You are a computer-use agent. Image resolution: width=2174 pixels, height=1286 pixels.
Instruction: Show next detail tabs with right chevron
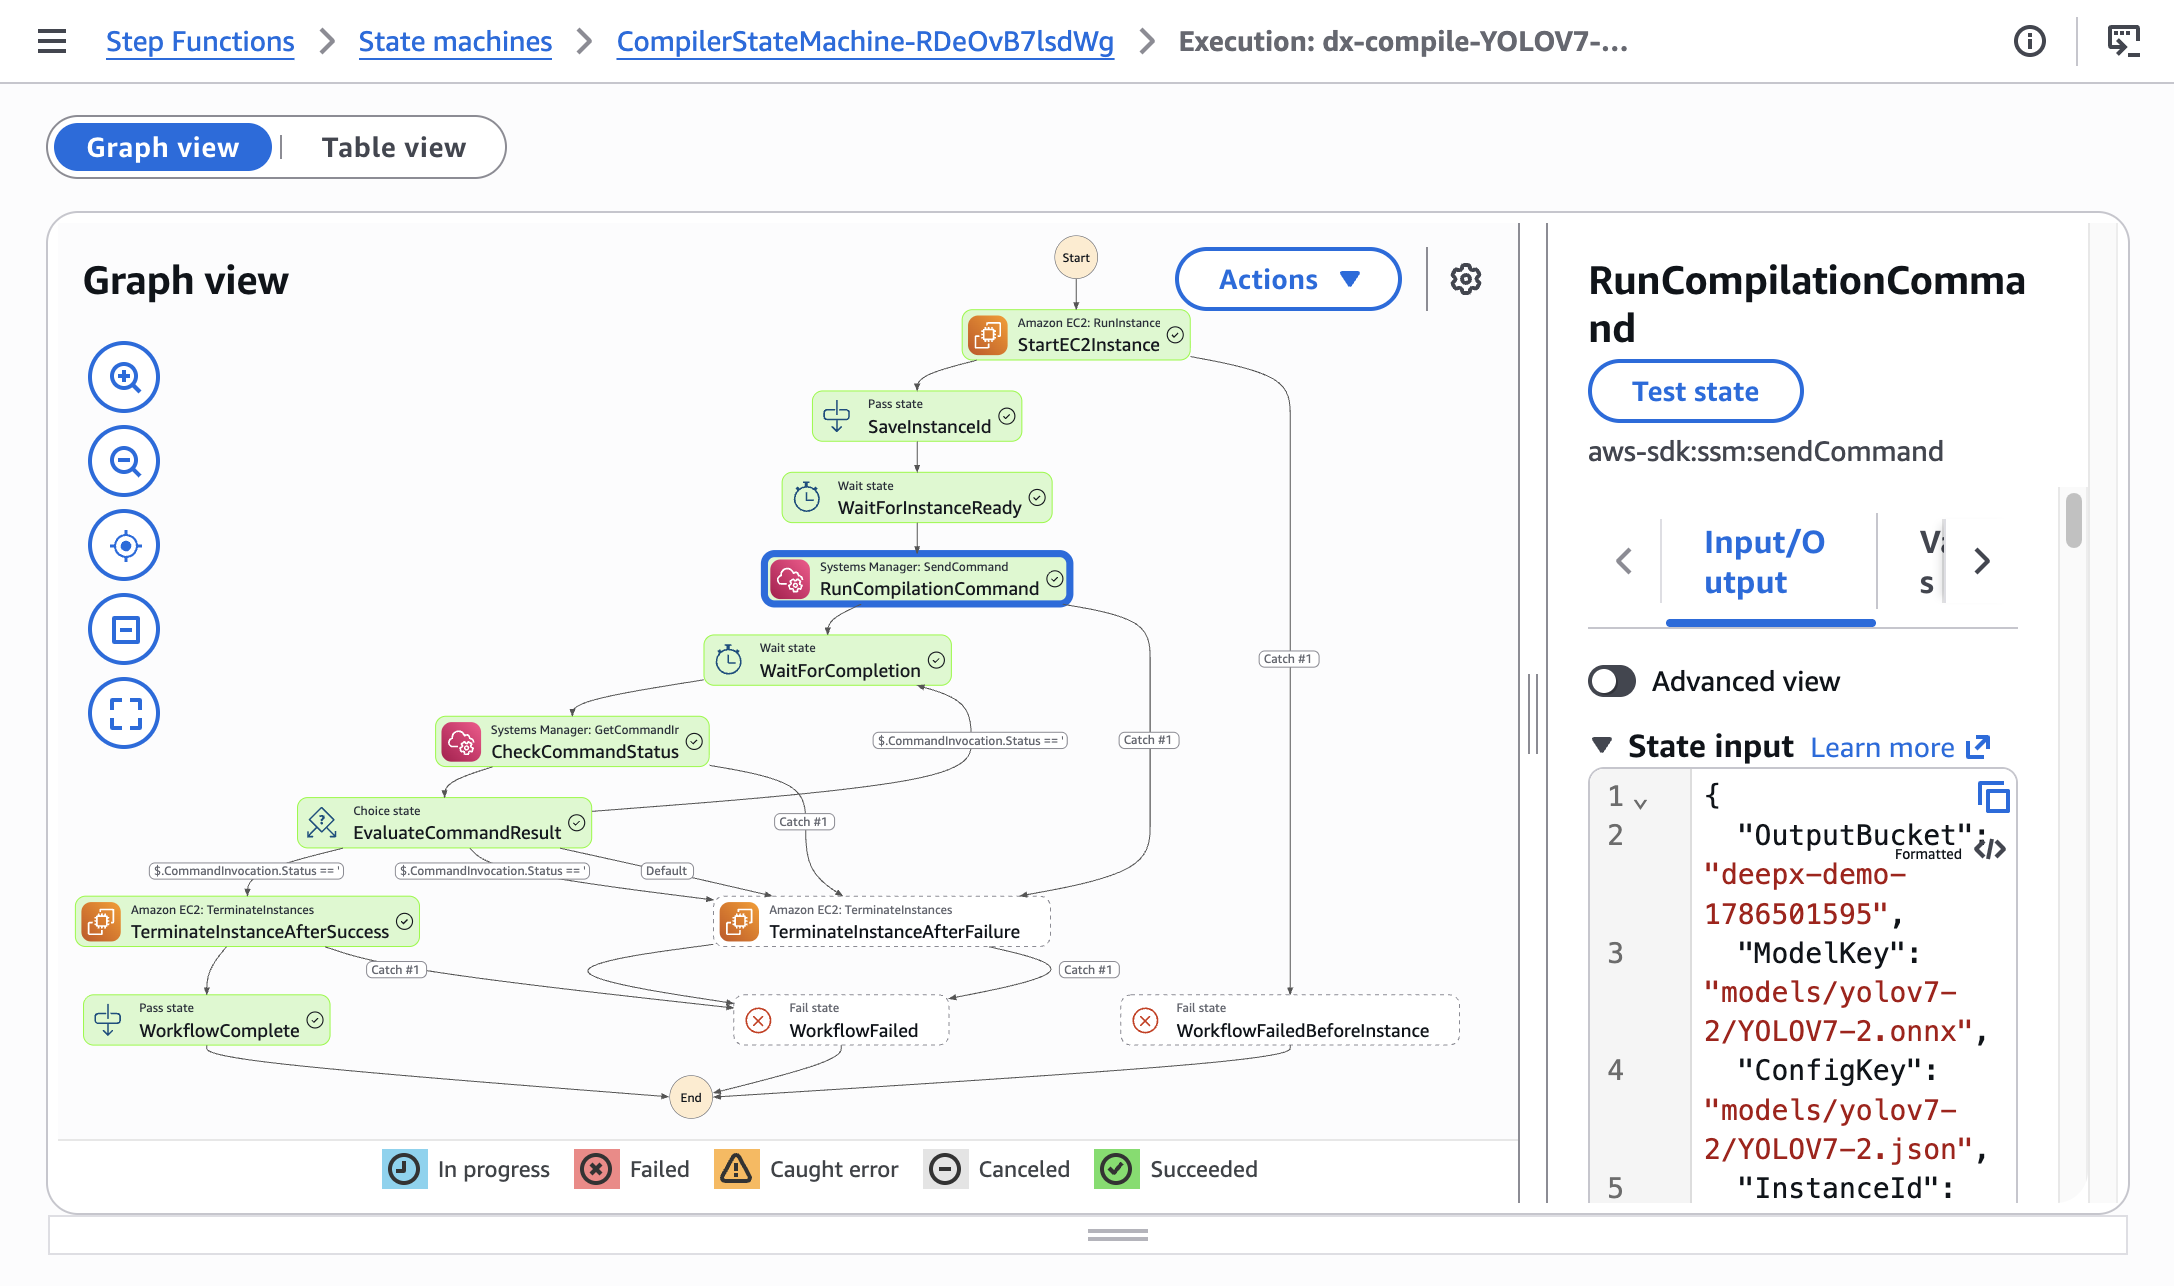click(1982, 561)
